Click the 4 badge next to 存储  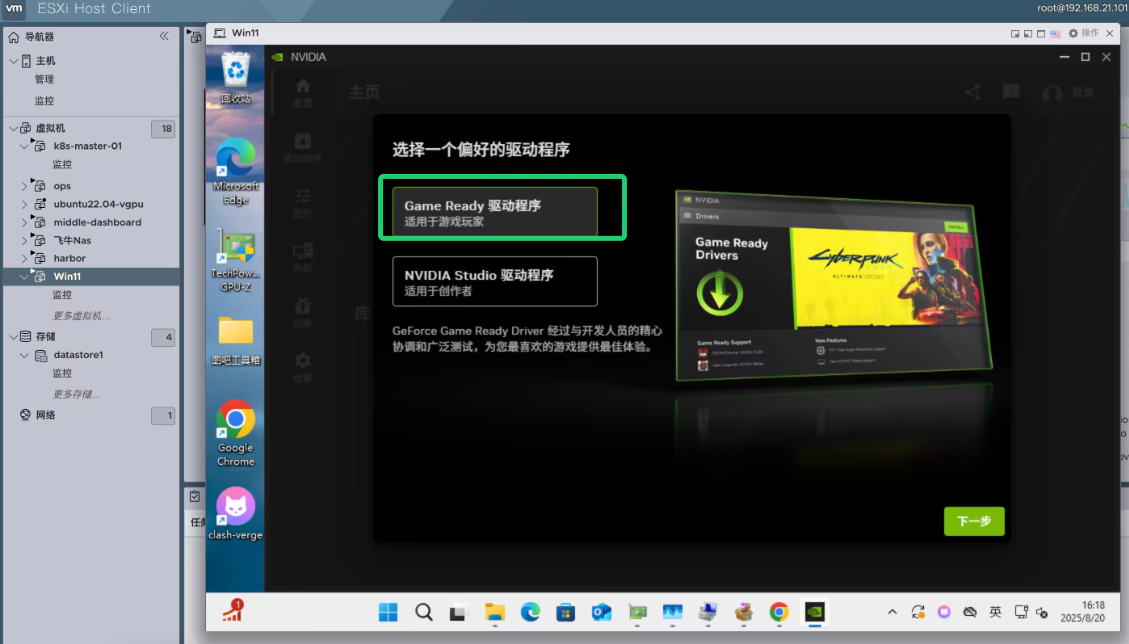(x=163, y=337)
